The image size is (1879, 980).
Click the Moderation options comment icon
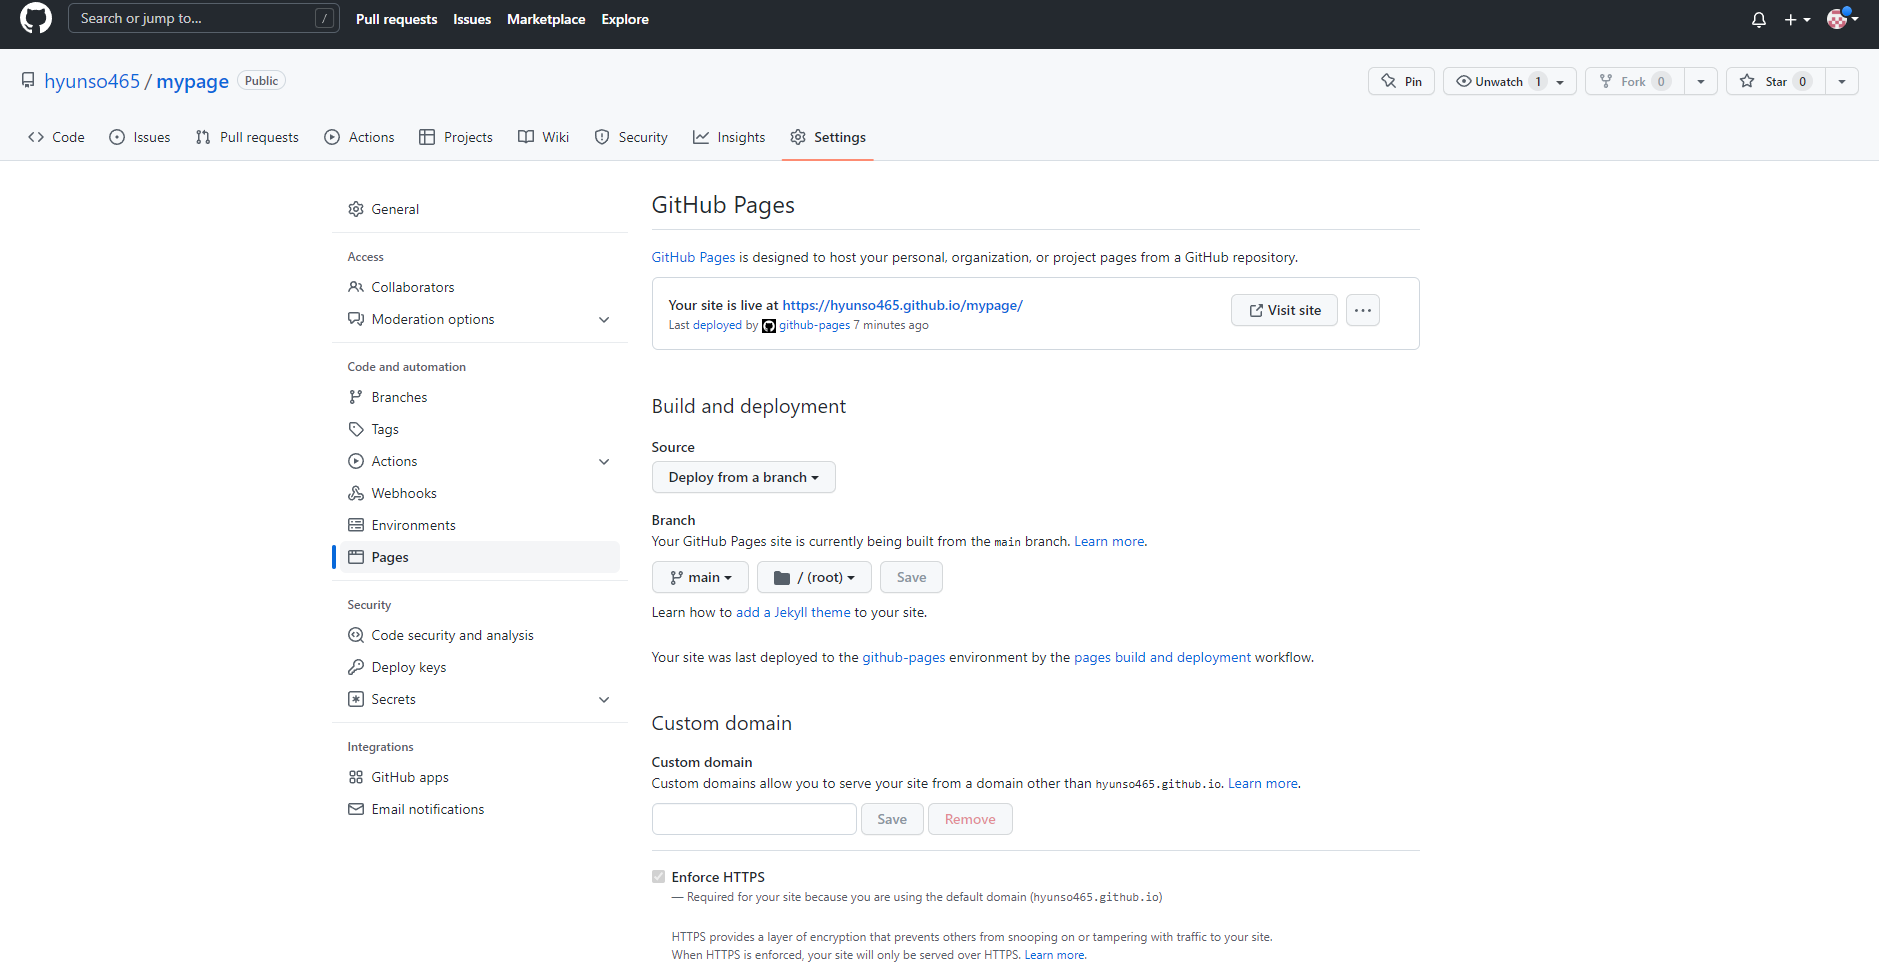(356, 319)
